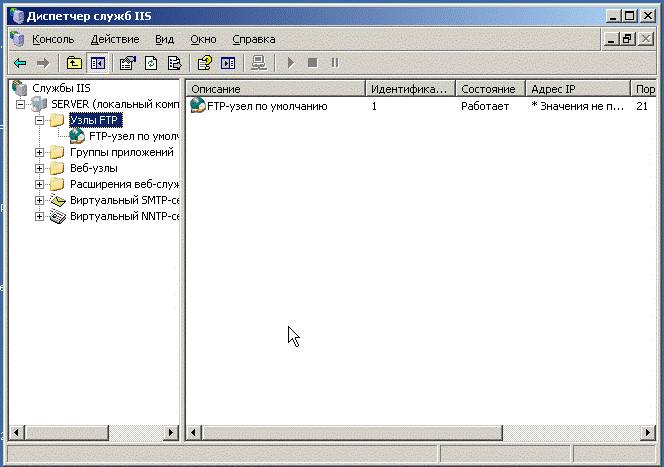
Task: Click the Pause service icon
Action: tap(335, 63)
